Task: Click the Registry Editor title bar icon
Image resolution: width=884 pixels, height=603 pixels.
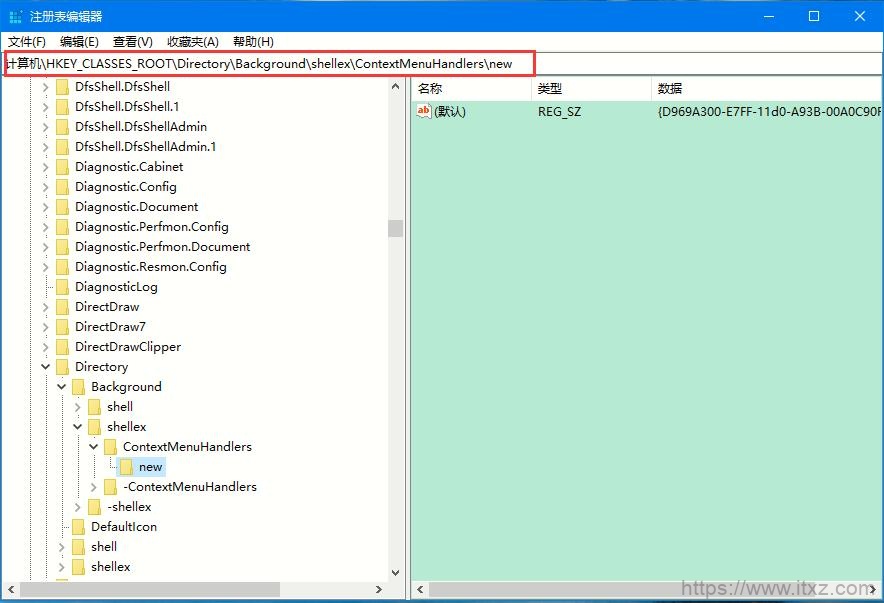Action: point(16,16)
